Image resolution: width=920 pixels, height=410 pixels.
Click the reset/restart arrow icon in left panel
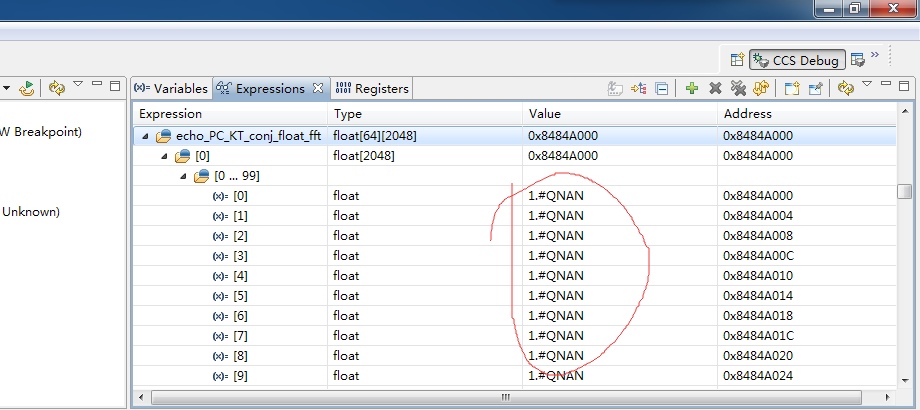tap(26, 89)
